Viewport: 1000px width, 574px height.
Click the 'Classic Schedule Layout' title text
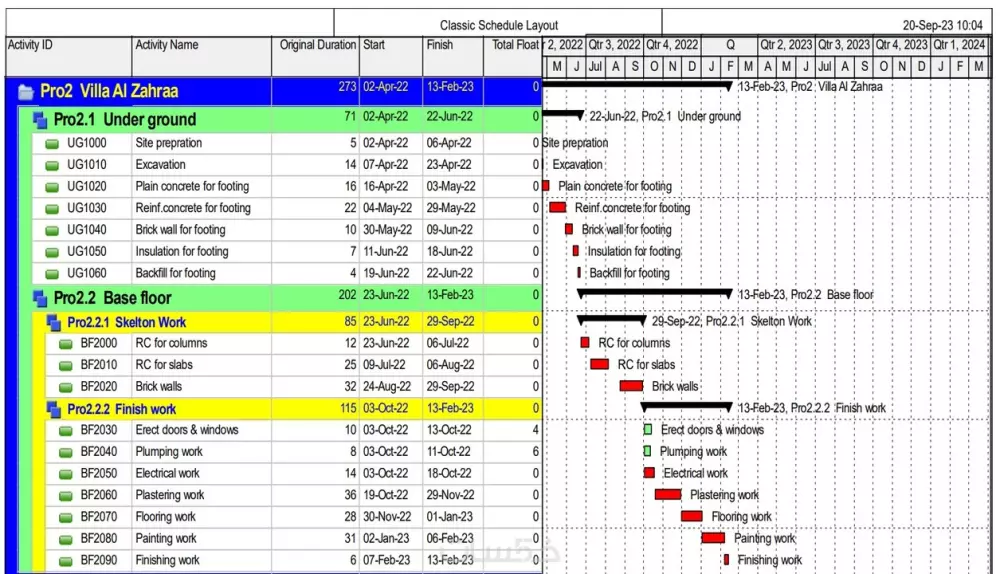pos(499,26)
